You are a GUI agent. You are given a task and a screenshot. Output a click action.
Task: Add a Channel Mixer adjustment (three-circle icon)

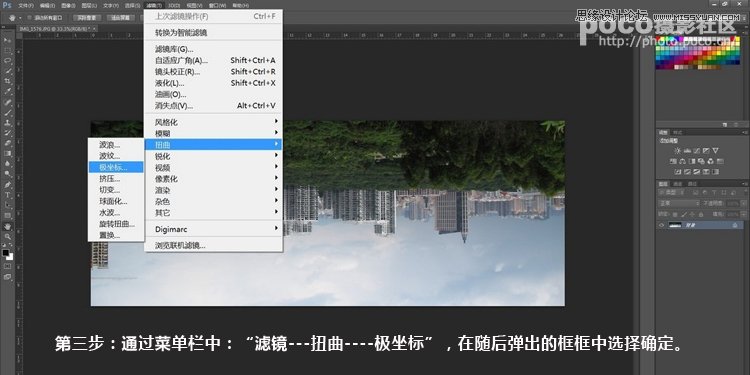[710, 162]
